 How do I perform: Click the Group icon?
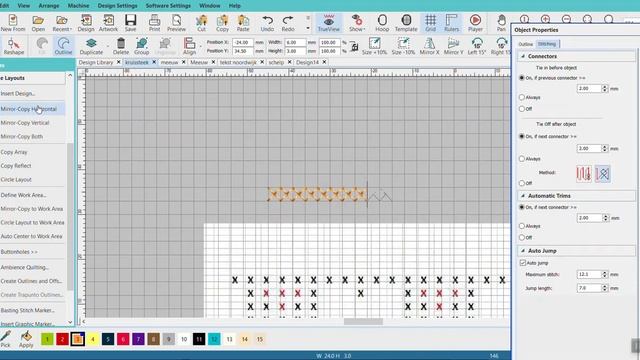click(142, 46)
